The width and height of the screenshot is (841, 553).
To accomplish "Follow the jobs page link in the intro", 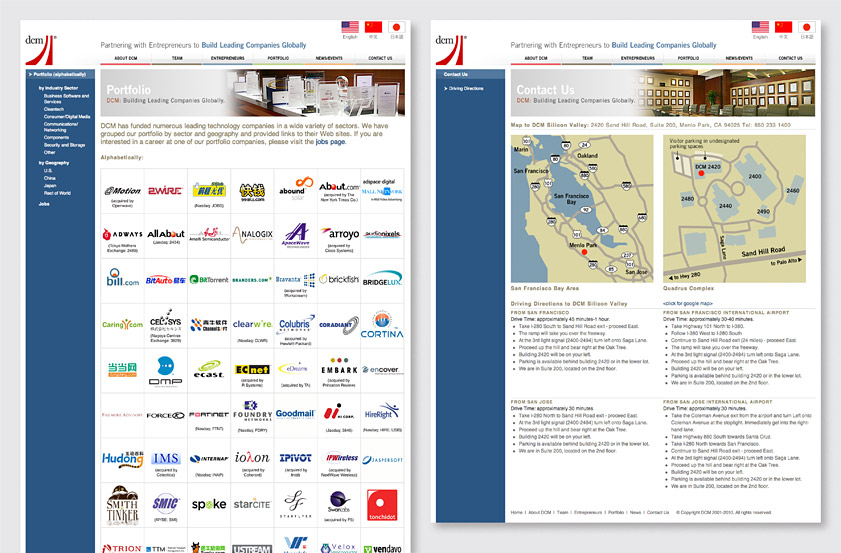I will coord(330,142).
